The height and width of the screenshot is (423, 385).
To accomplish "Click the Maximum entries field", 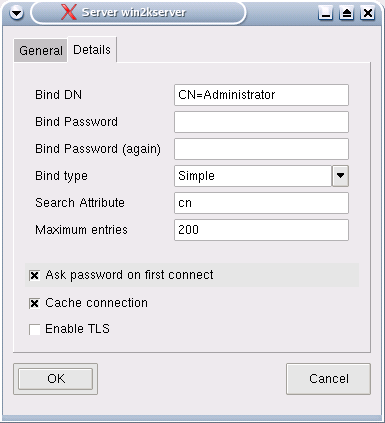I will click(x=261, y=230).
